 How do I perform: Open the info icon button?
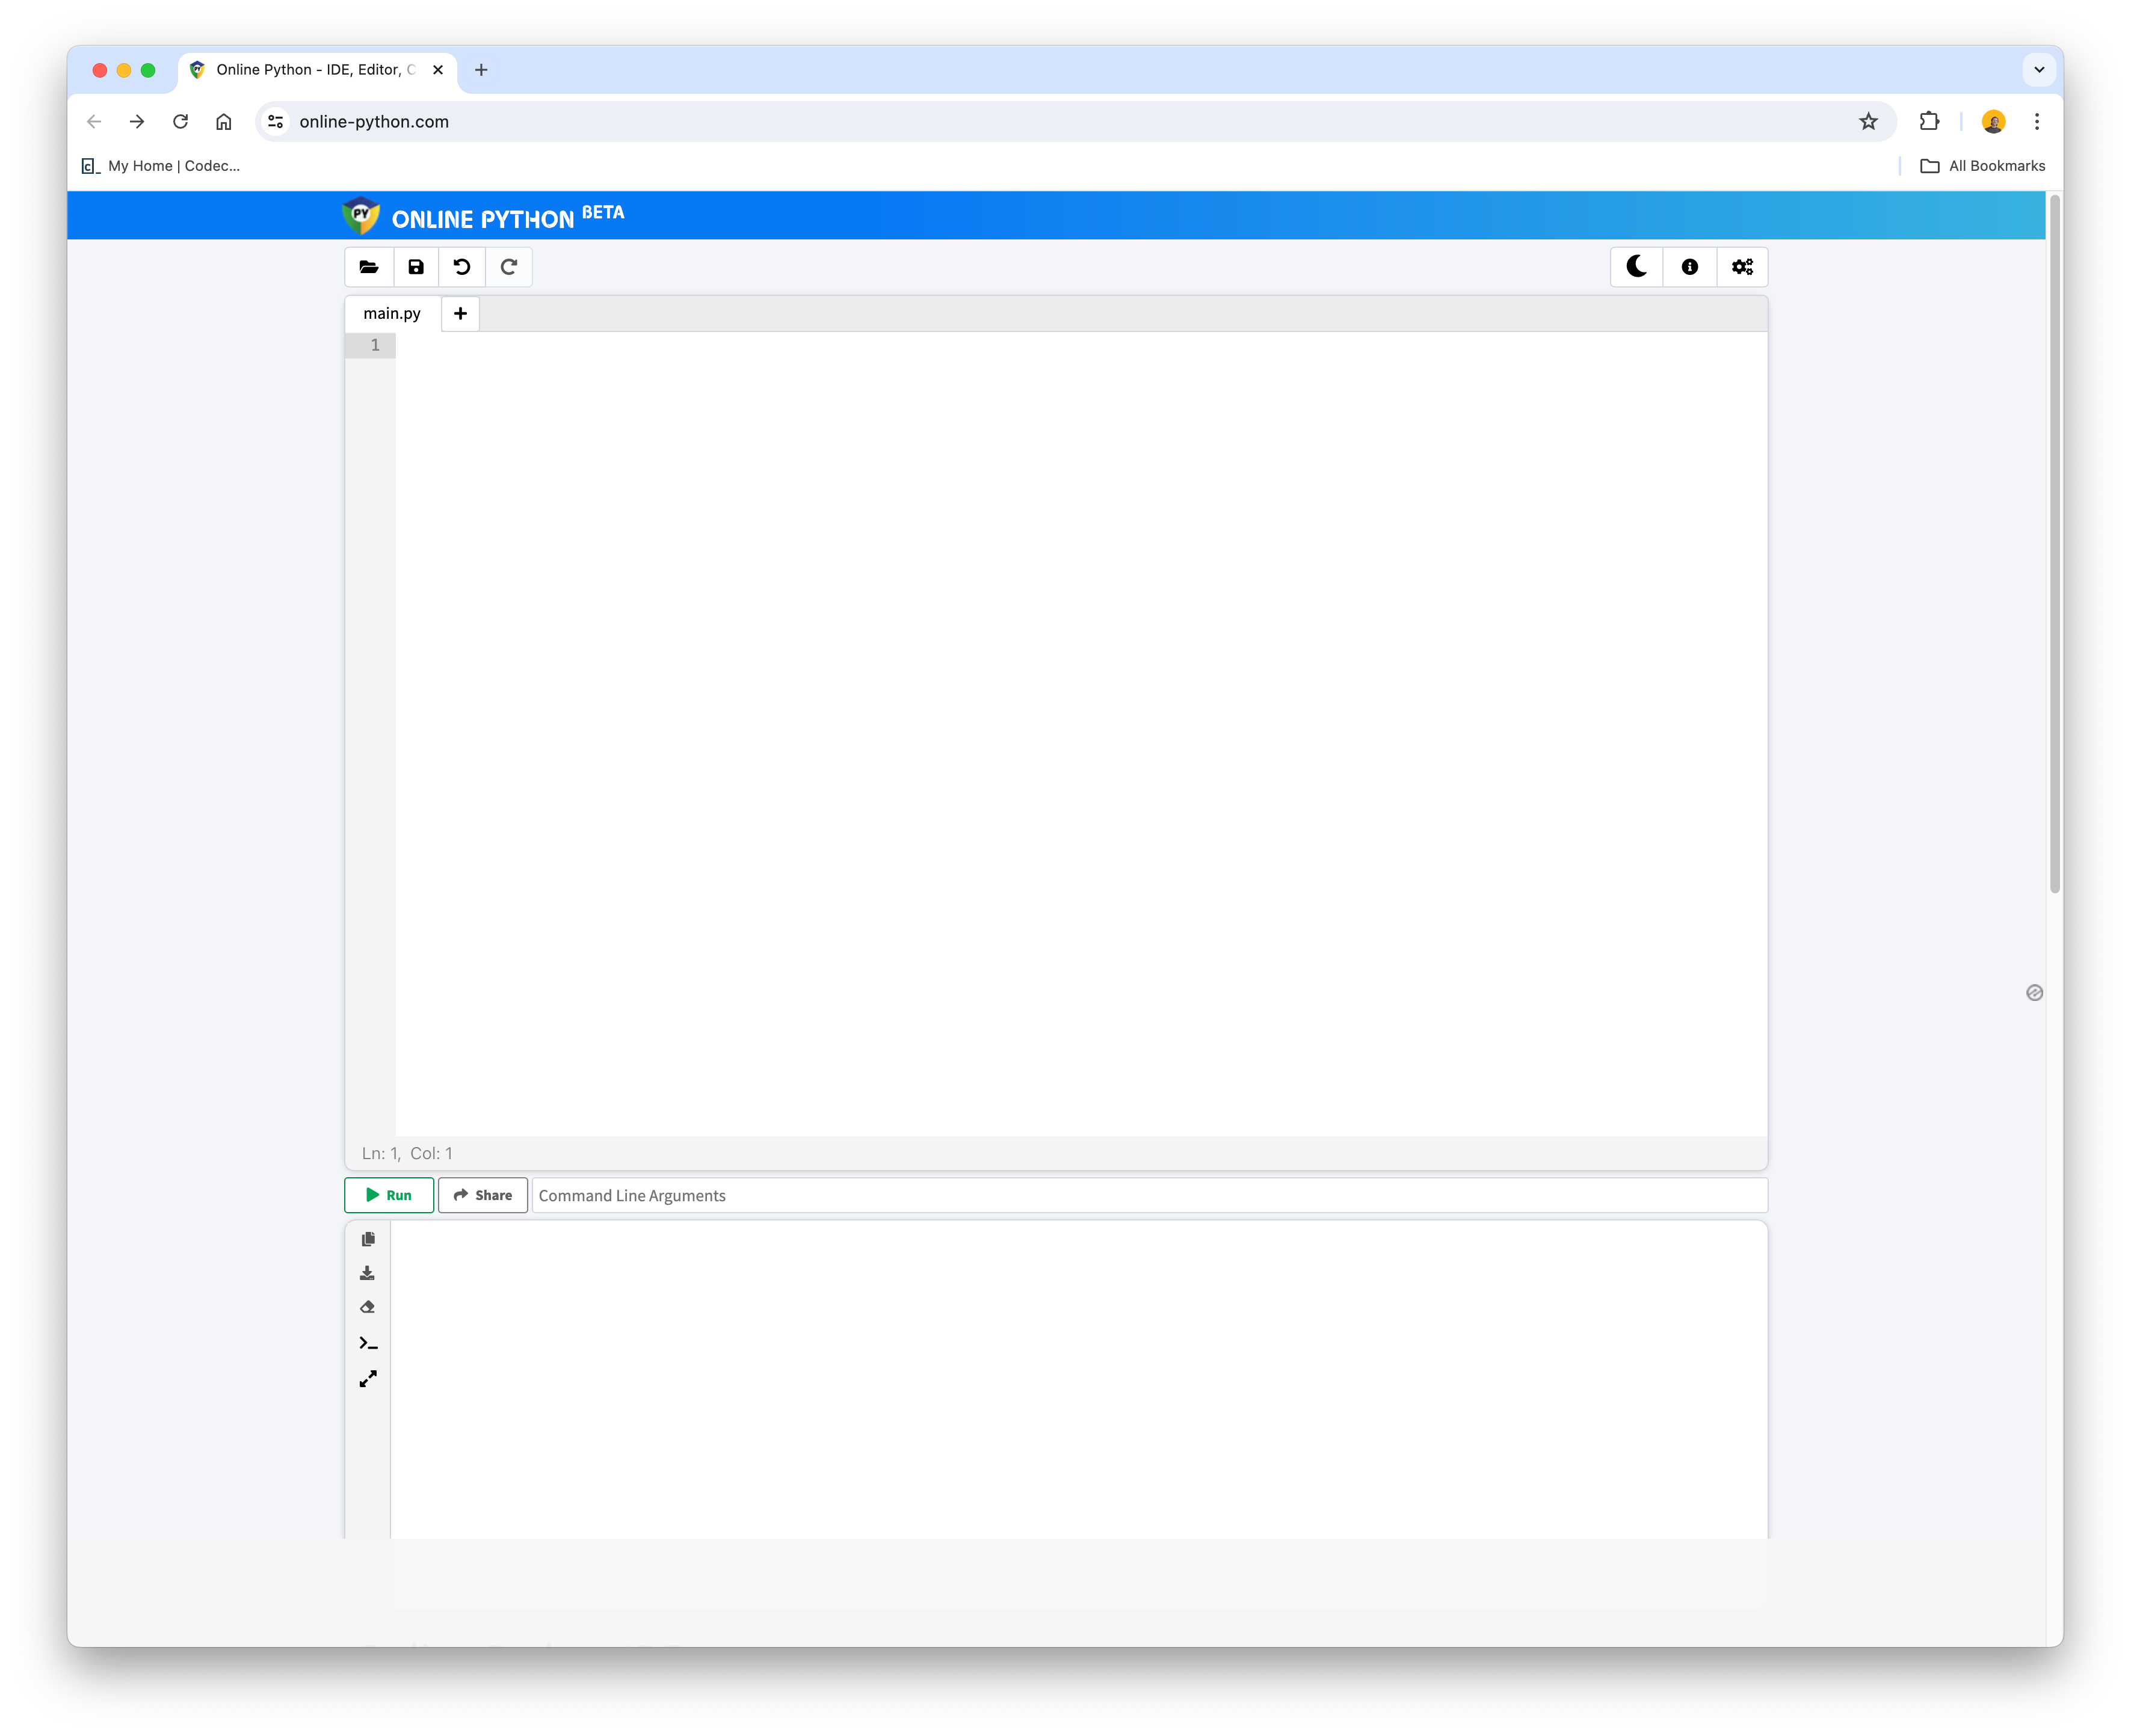1690,267
